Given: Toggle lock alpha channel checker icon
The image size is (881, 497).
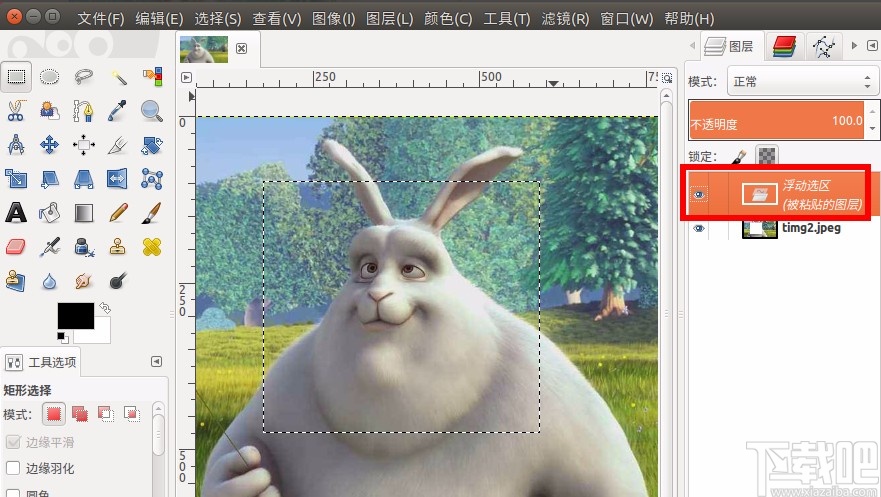Looking at the screenshot, I should tap(767, 156).
